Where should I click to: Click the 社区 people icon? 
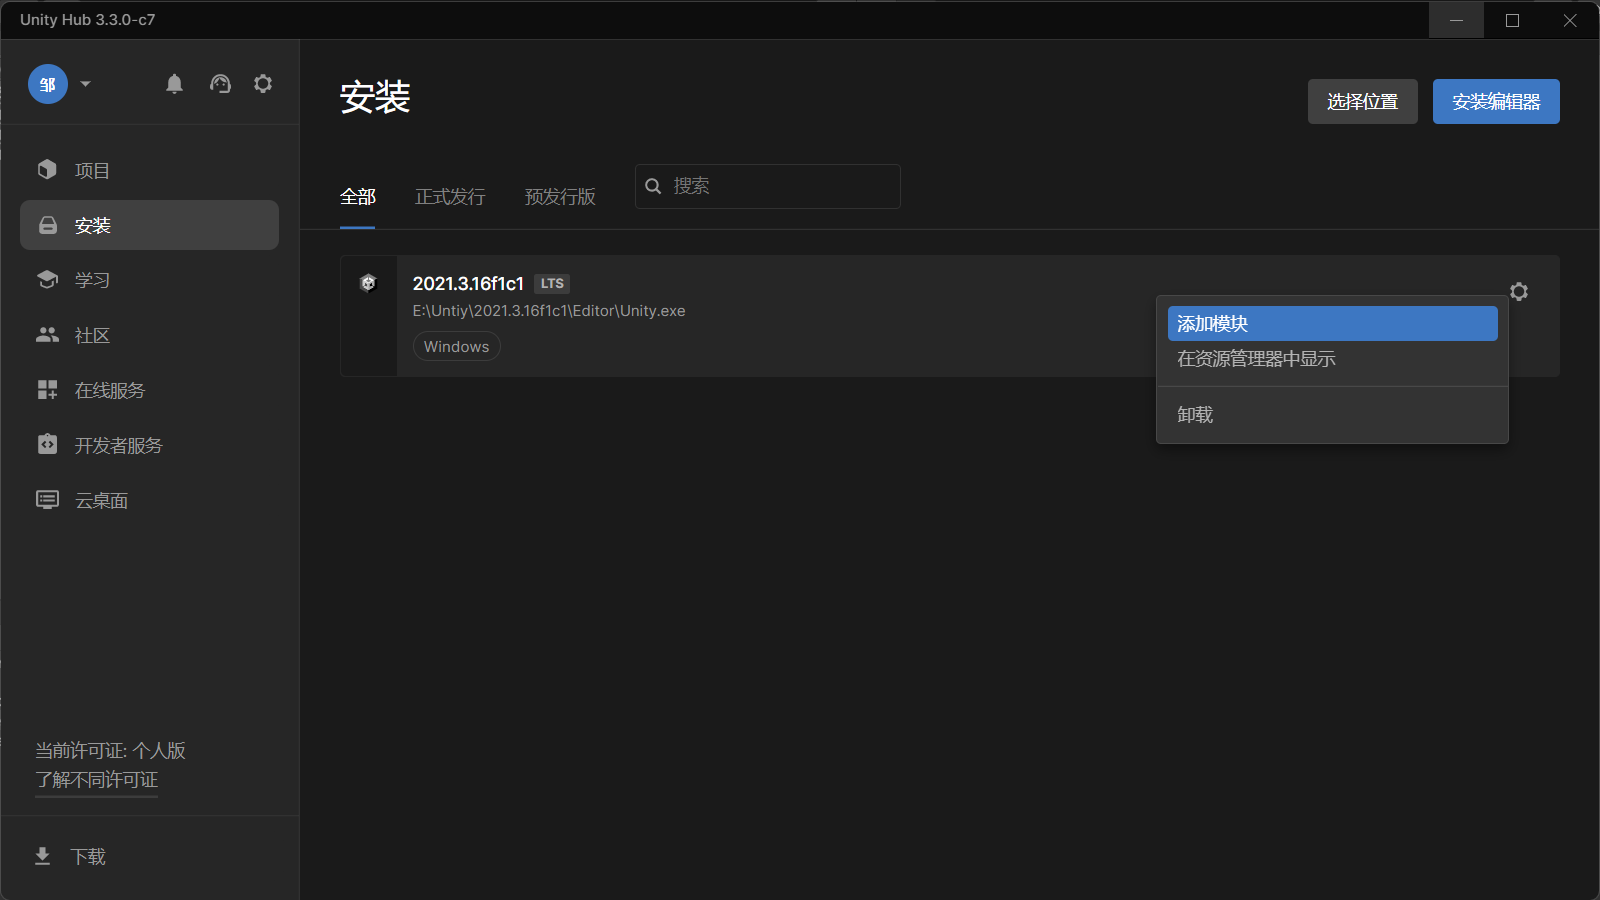tap(47, 334)
